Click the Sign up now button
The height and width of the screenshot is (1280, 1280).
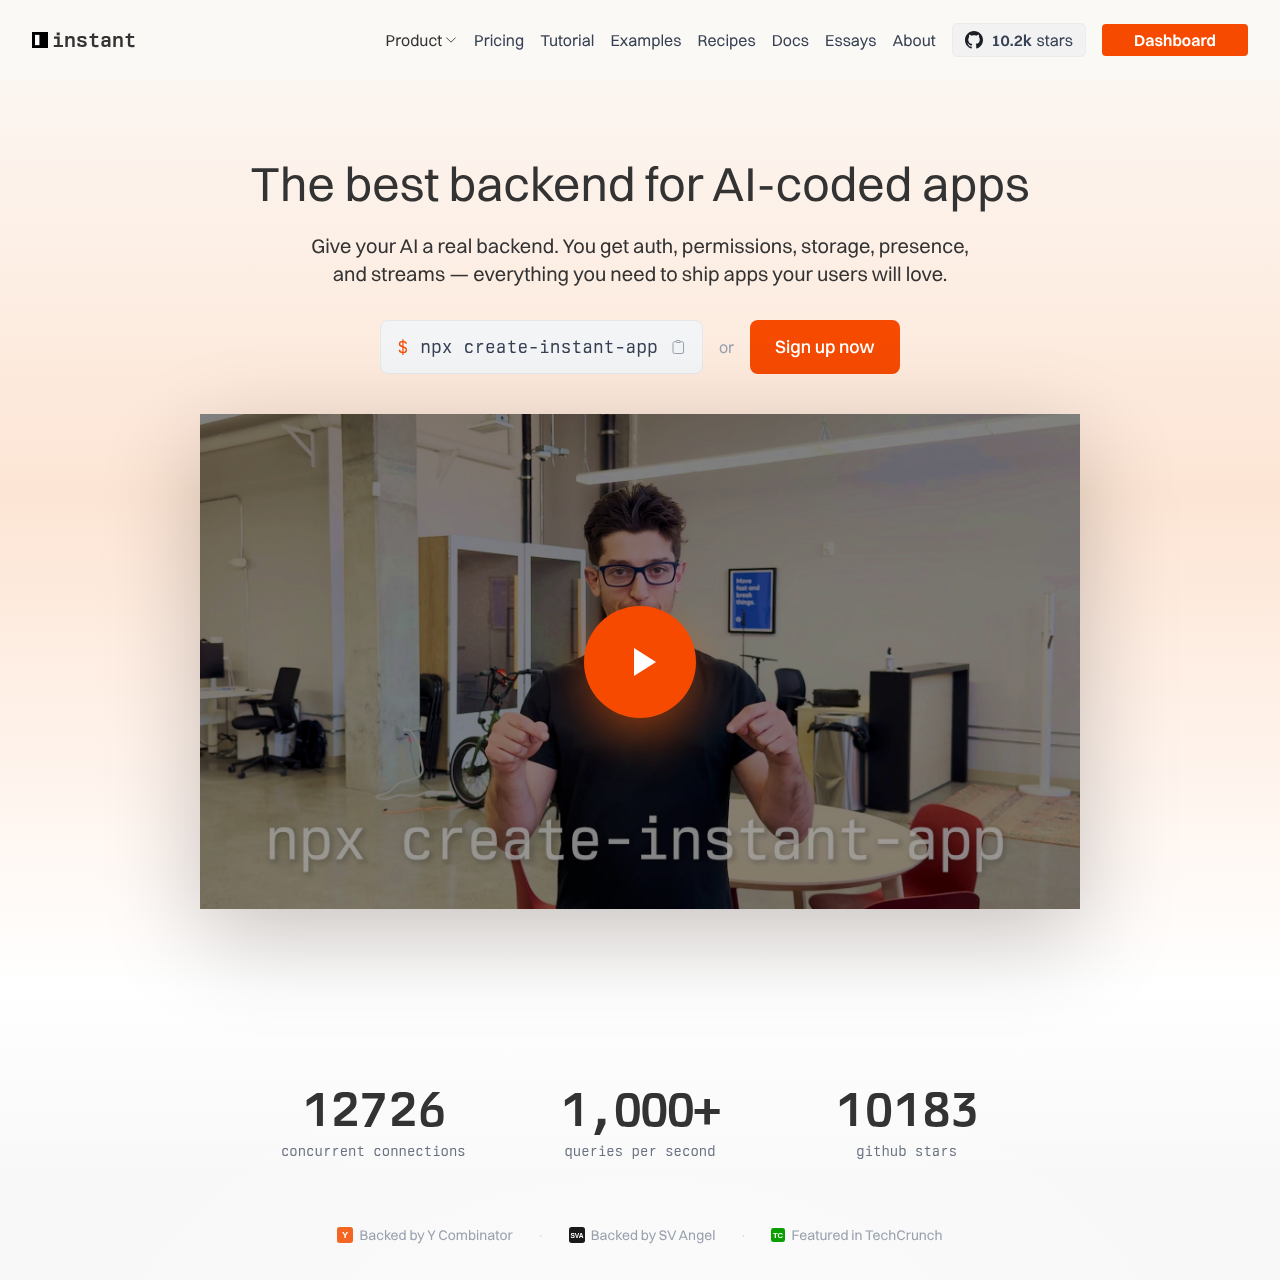pos(825,347)
